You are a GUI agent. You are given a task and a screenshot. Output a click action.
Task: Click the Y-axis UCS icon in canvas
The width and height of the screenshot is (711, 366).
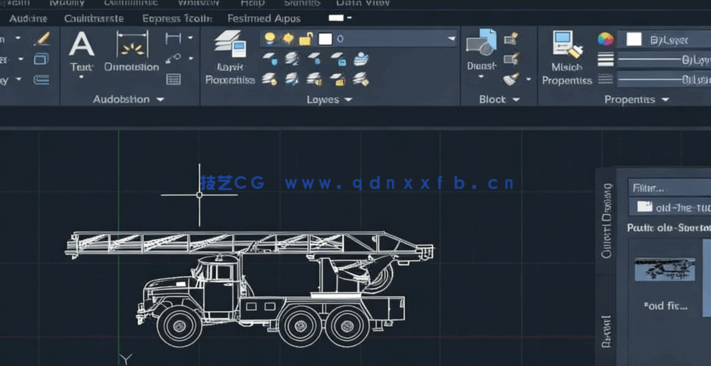126,359
